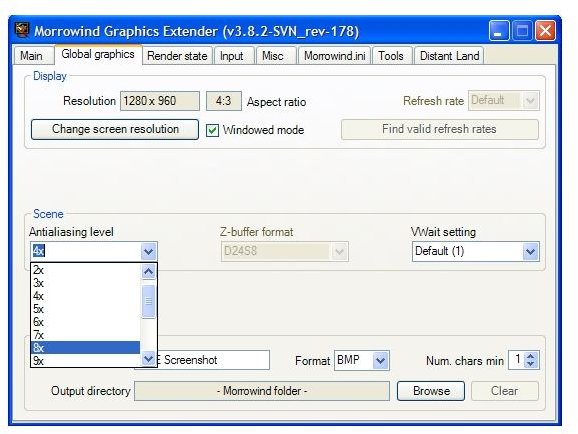This screenshot has height=434, width=578.
Task: Choose 4x in the antialiasing list
Action: coord(86,296)
